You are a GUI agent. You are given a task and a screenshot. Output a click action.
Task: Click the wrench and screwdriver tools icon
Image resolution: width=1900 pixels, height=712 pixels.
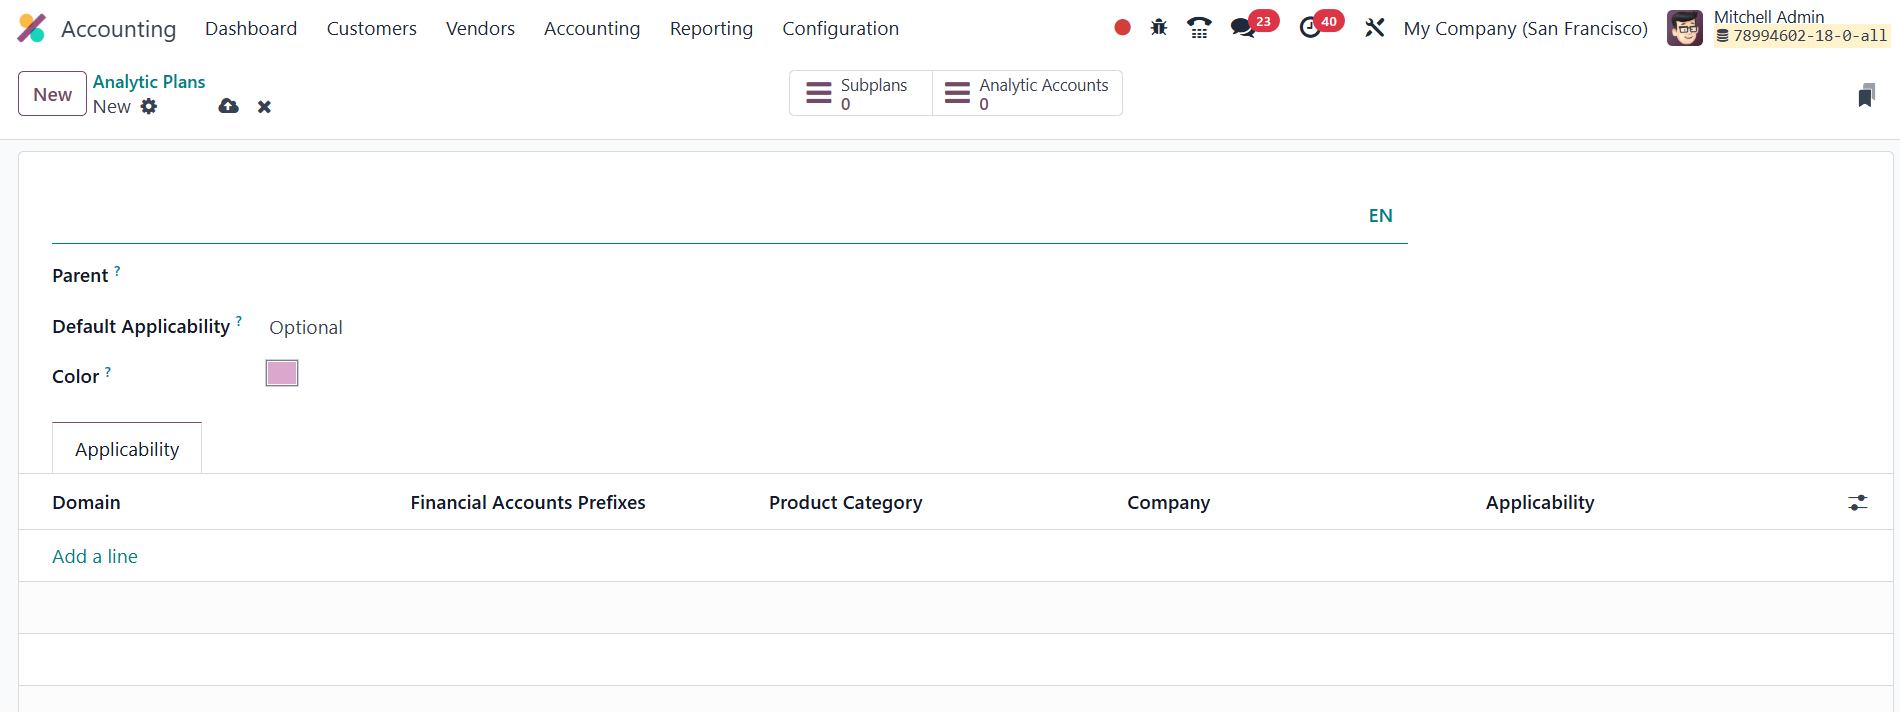click(1375, 28)
